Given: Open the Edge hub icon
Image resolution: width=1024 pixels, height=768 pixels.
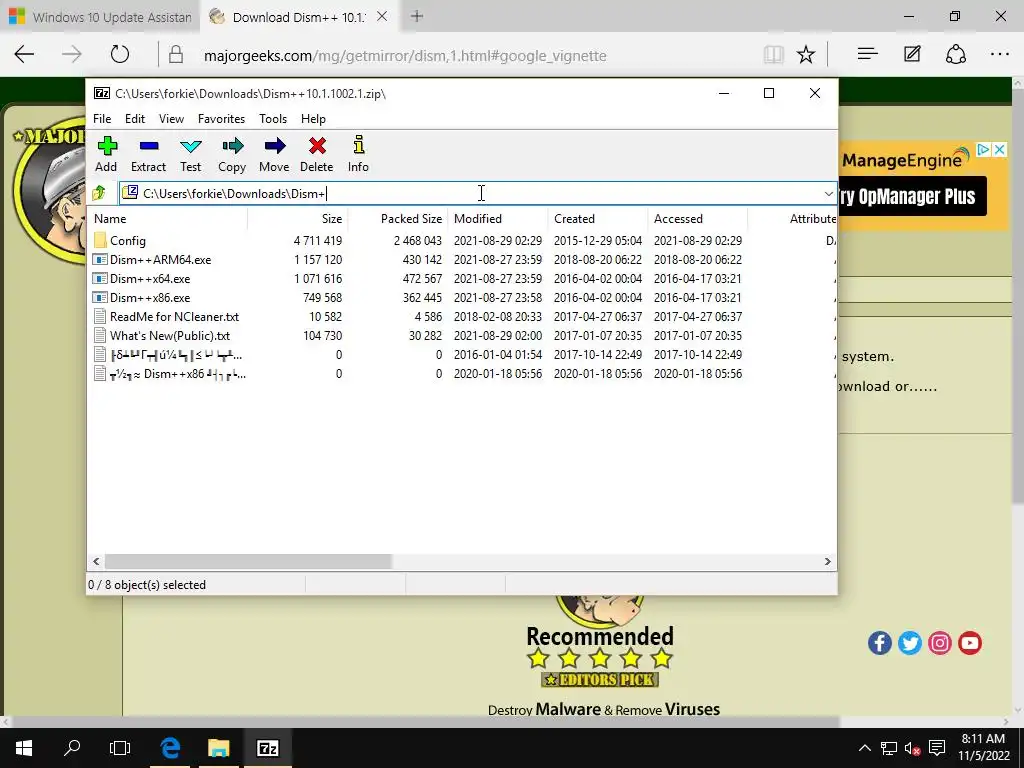Looking at the screenshot, I should pyautogui.click(x=867, y=54).
